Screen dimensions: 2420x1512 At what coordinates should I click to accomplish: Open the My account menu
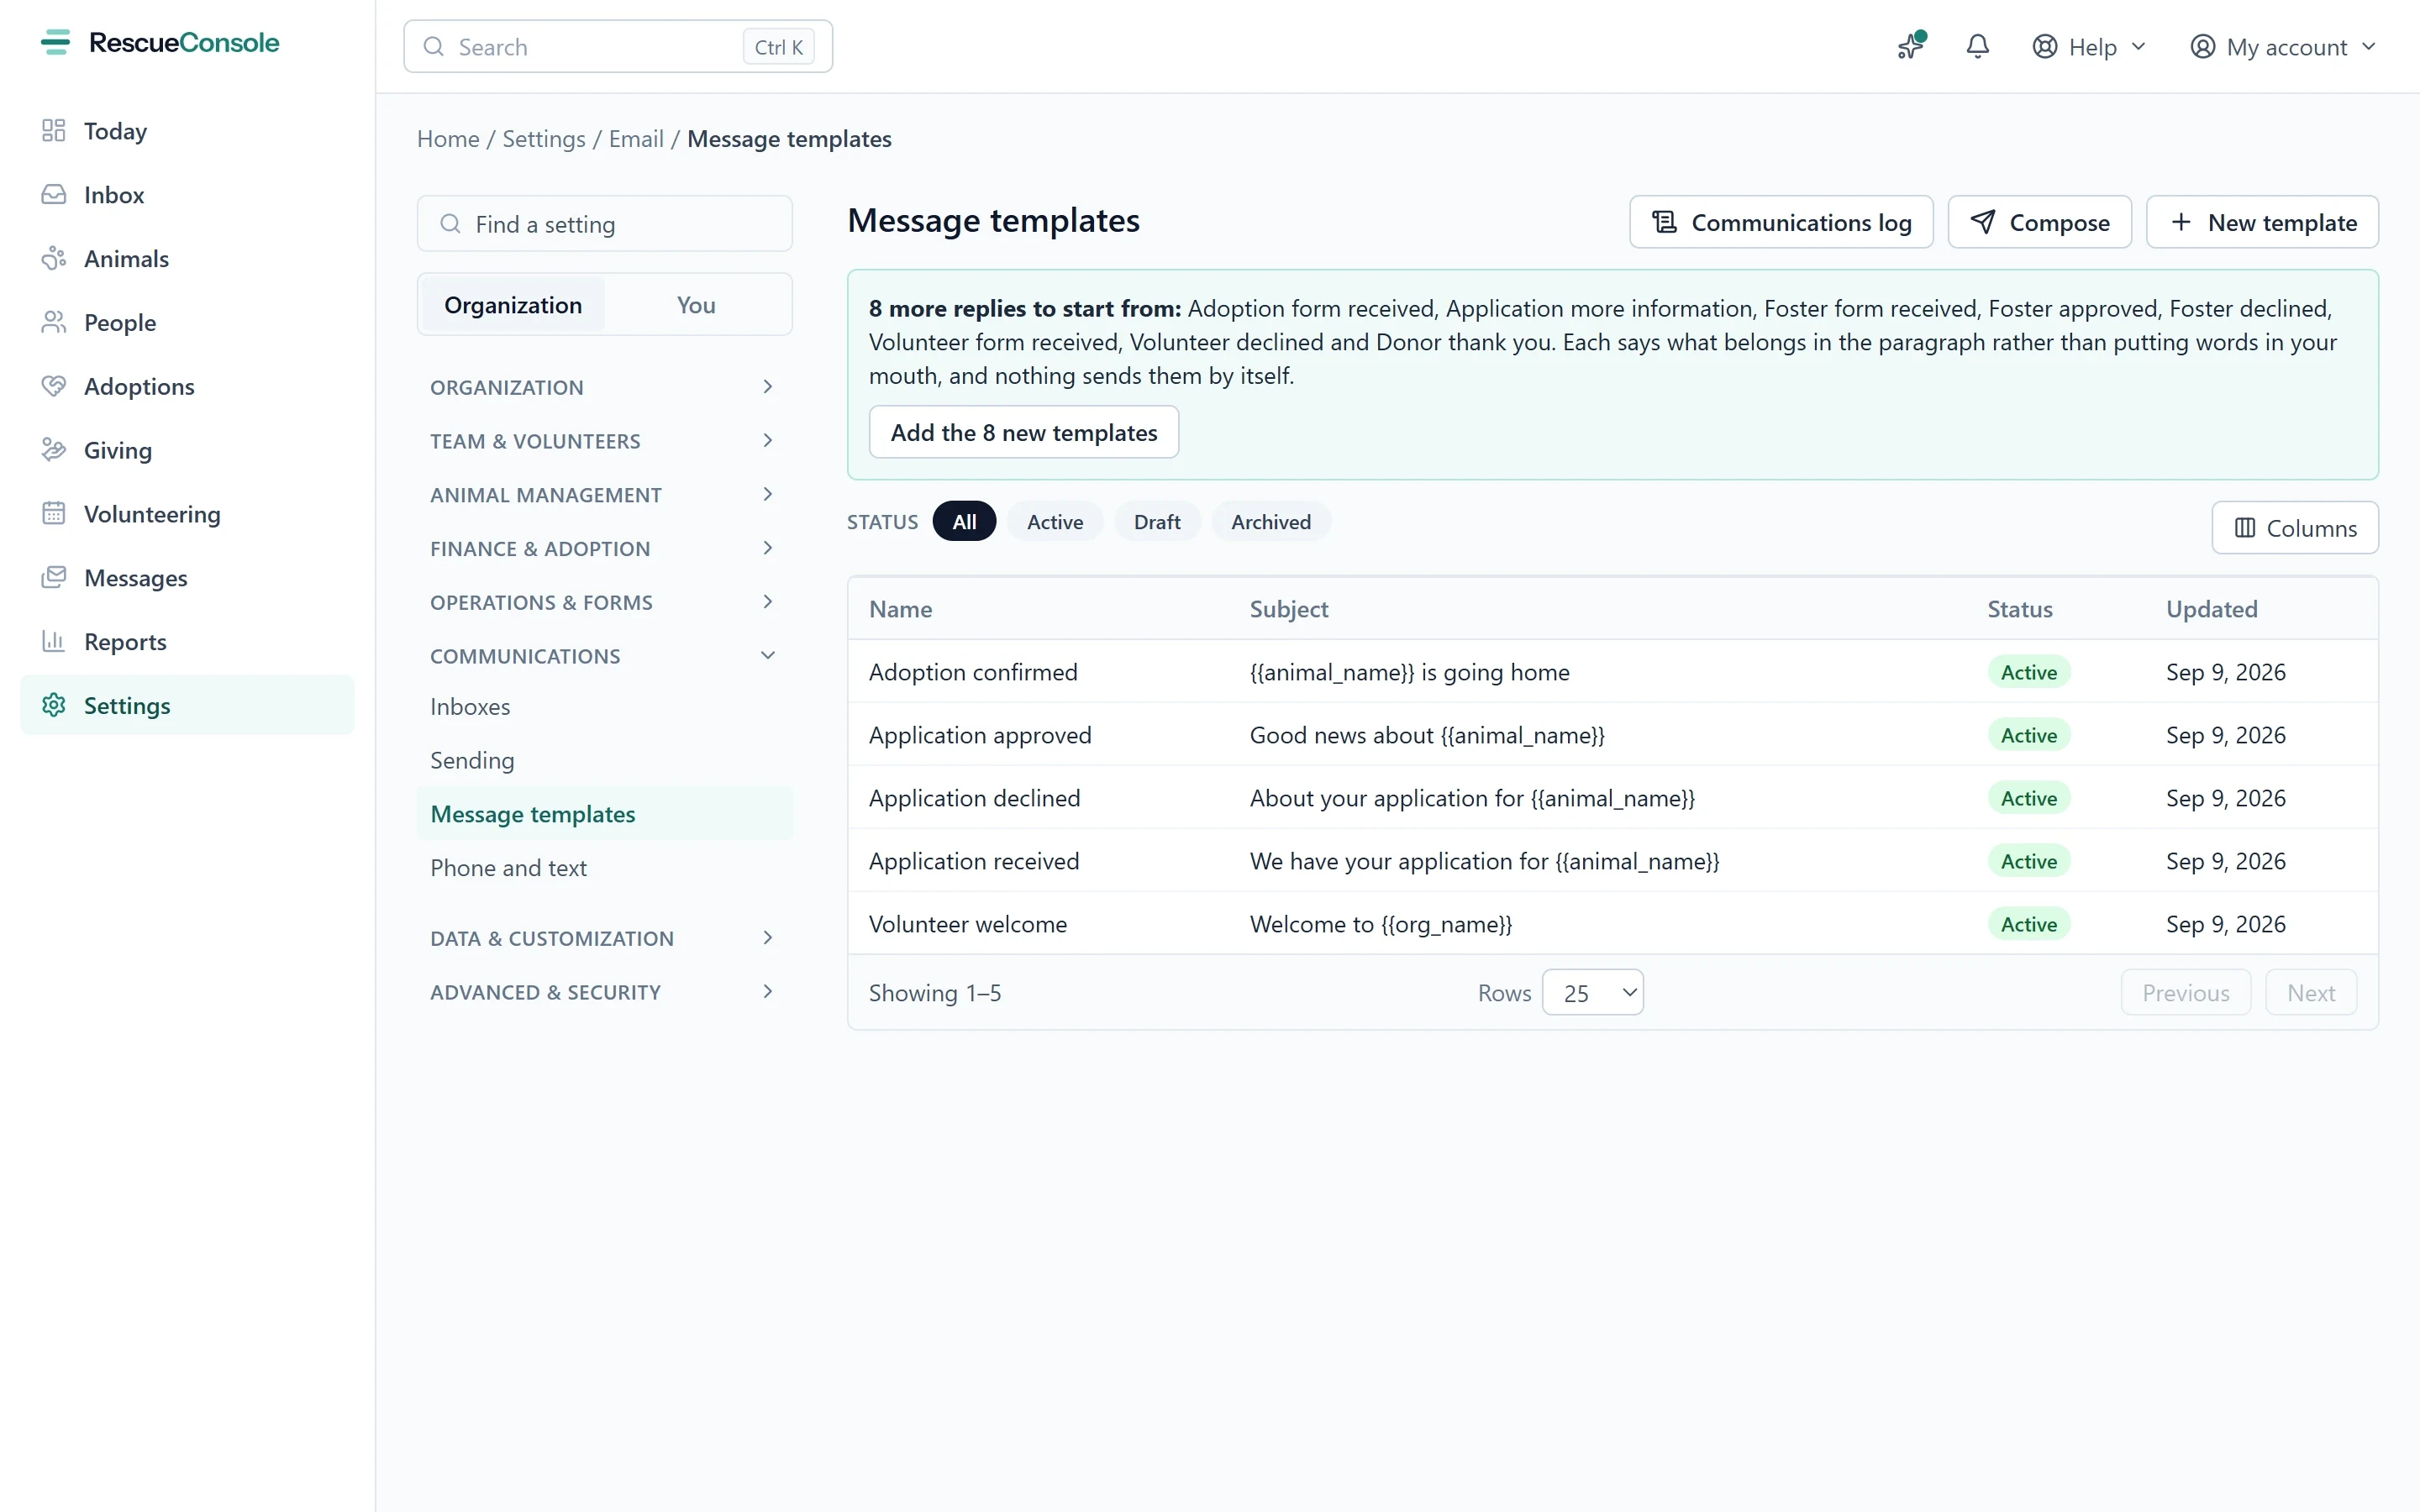pos(2283,47)
